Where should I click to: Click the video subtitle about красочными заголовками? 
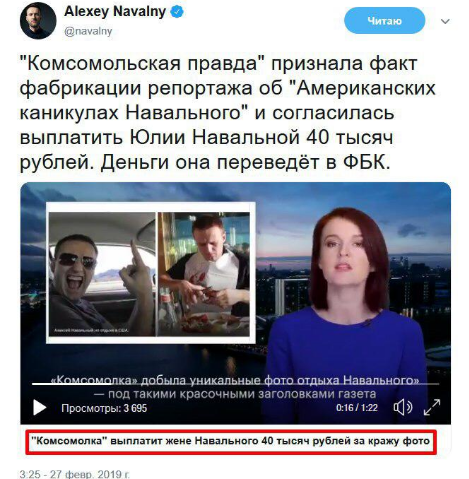(x=235, y=394)
